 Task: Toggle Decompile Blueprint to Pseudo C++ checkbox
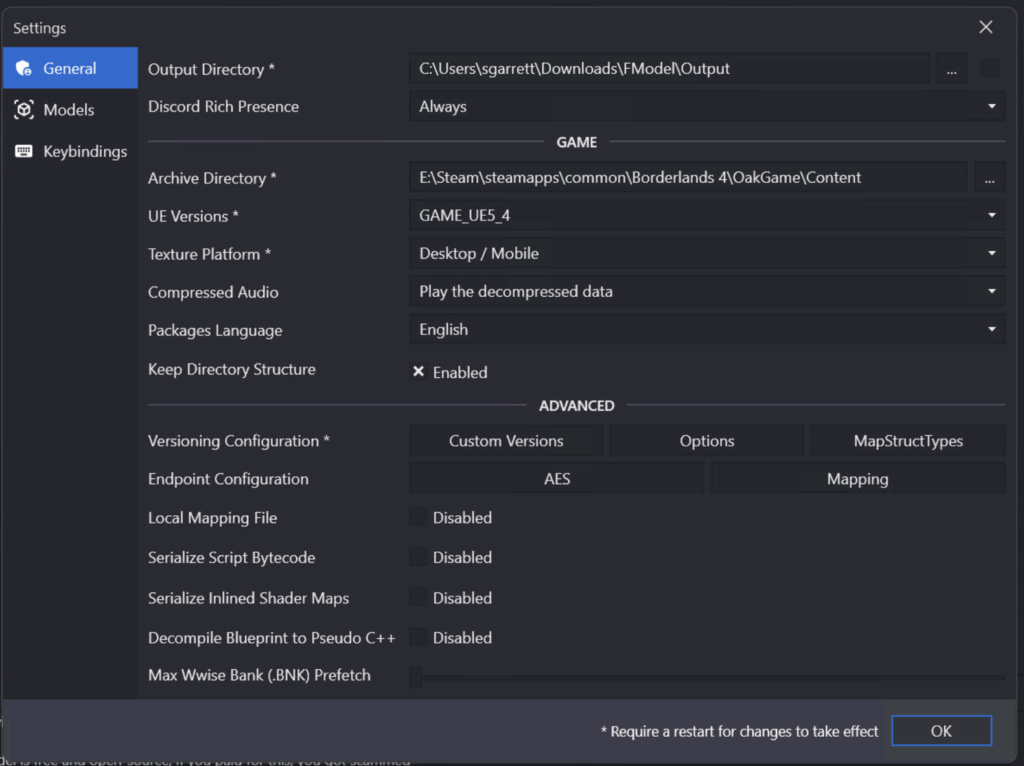pyautogui.click(x=419, y=638)
